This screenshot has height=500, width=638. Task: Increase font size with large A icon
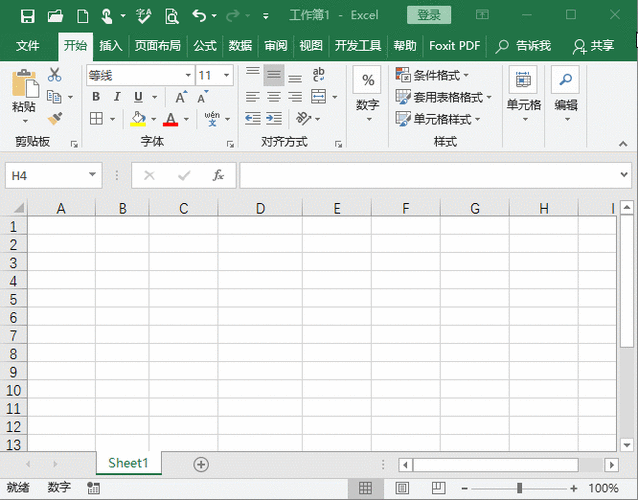pos(181,97)
